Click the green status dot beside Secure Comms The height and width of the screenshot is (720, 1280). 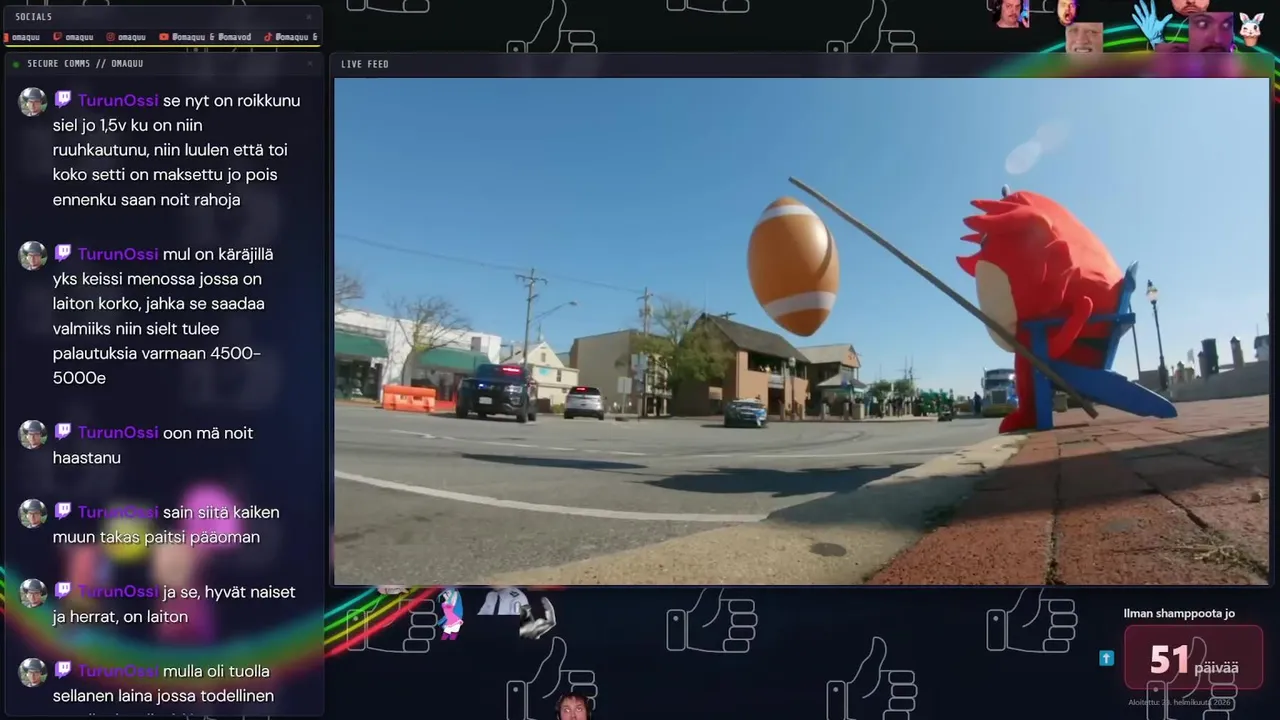pyautogui.click(x=16, y=64)
